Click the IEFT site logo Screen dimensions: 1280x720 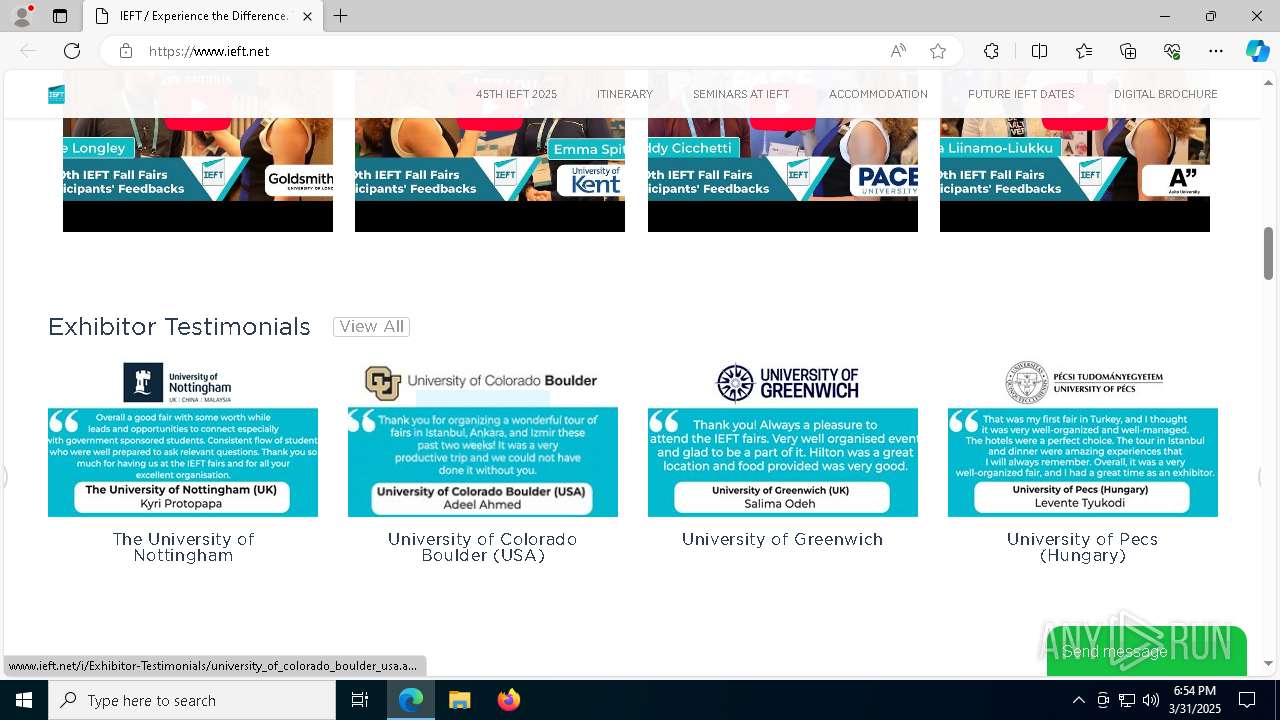(x=56, y=94)
